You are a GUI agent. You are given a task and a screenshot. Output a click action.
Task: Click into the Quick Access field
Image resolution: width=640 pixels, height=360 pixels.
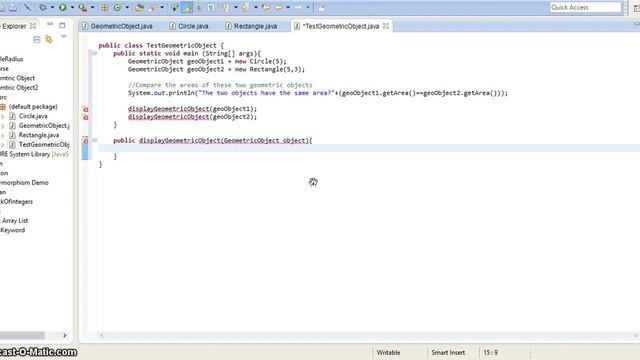coord(585,7)
